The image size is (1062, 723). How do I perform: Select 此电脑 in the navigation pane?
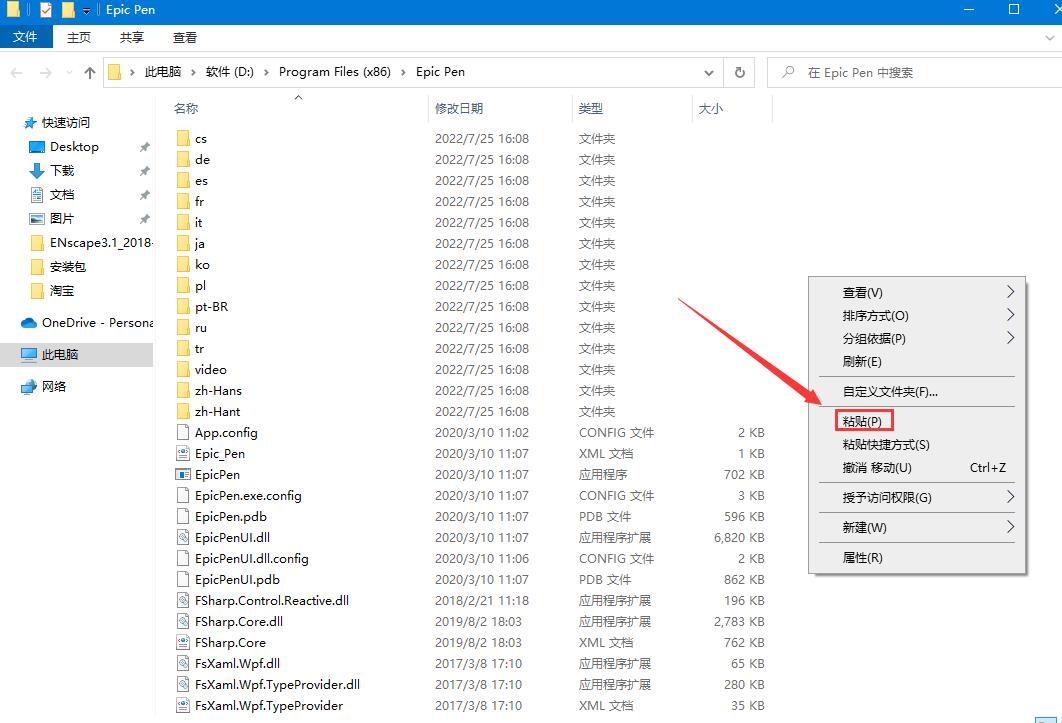[60, 355]
